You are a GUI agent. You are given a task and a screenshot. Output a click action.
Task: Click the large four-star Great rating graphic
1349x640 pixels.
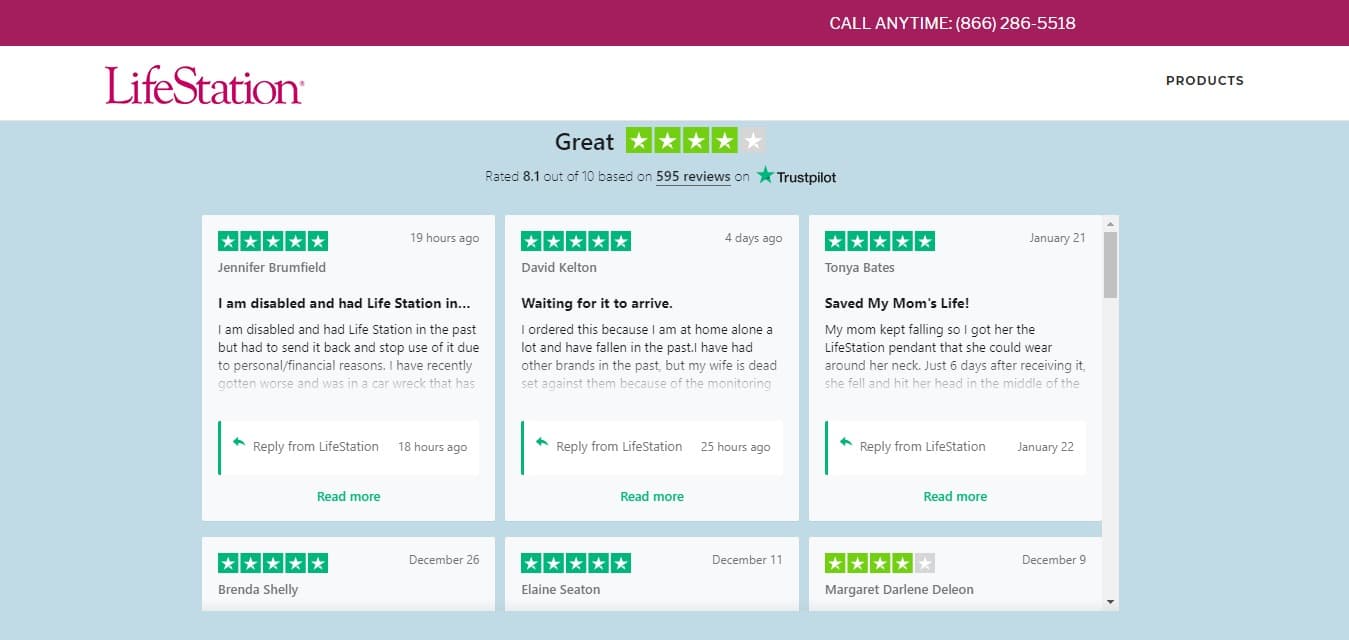pos(696,141)
